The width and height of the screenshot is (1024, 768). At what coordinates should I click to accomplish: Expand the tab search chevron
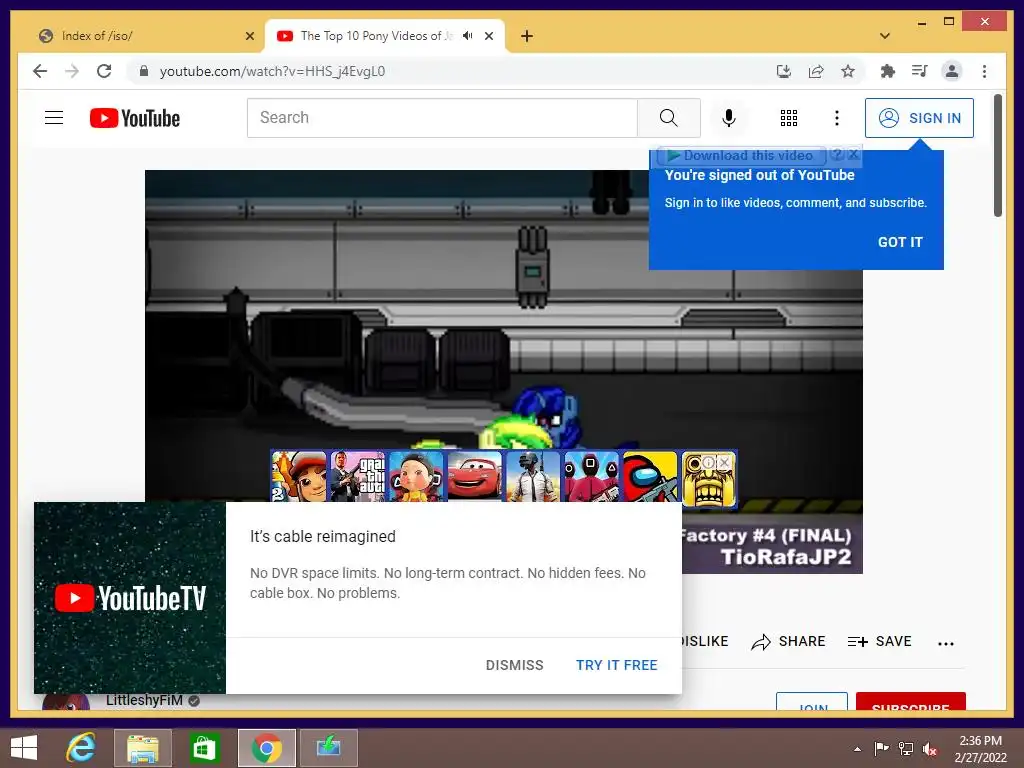click(885, 36)
